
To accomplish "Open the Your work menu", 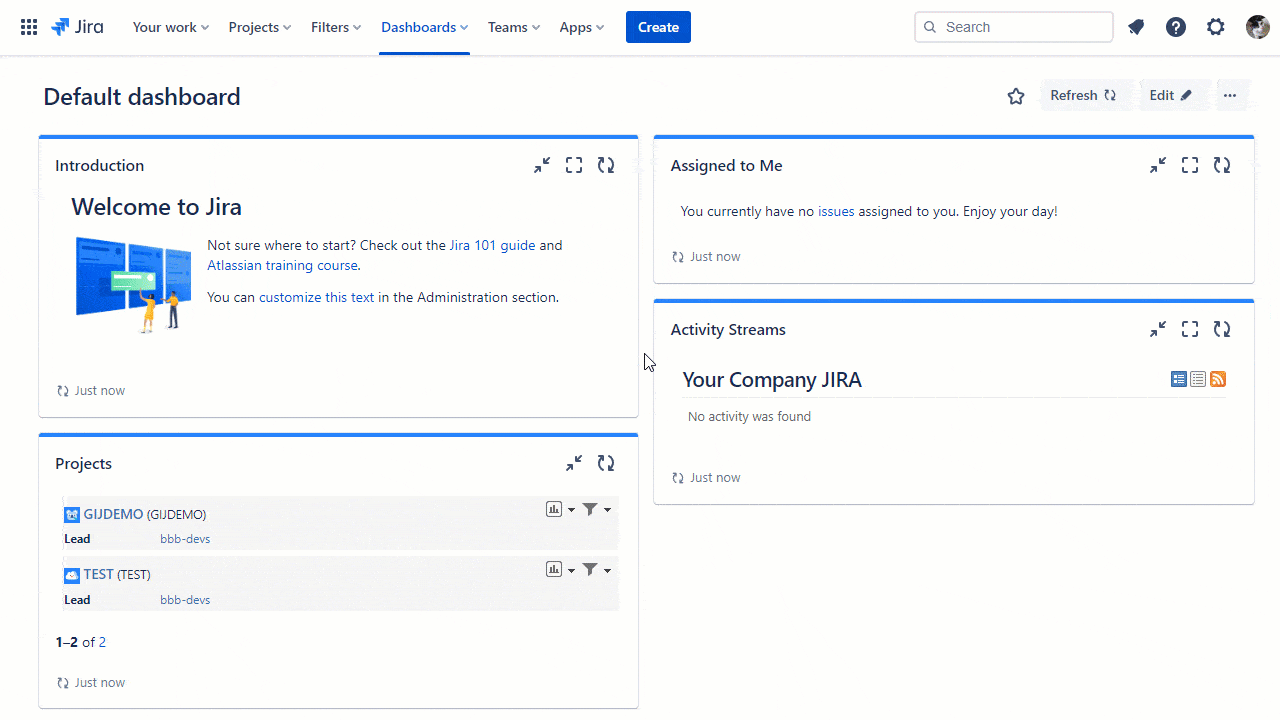I will (x=171, y=27).
